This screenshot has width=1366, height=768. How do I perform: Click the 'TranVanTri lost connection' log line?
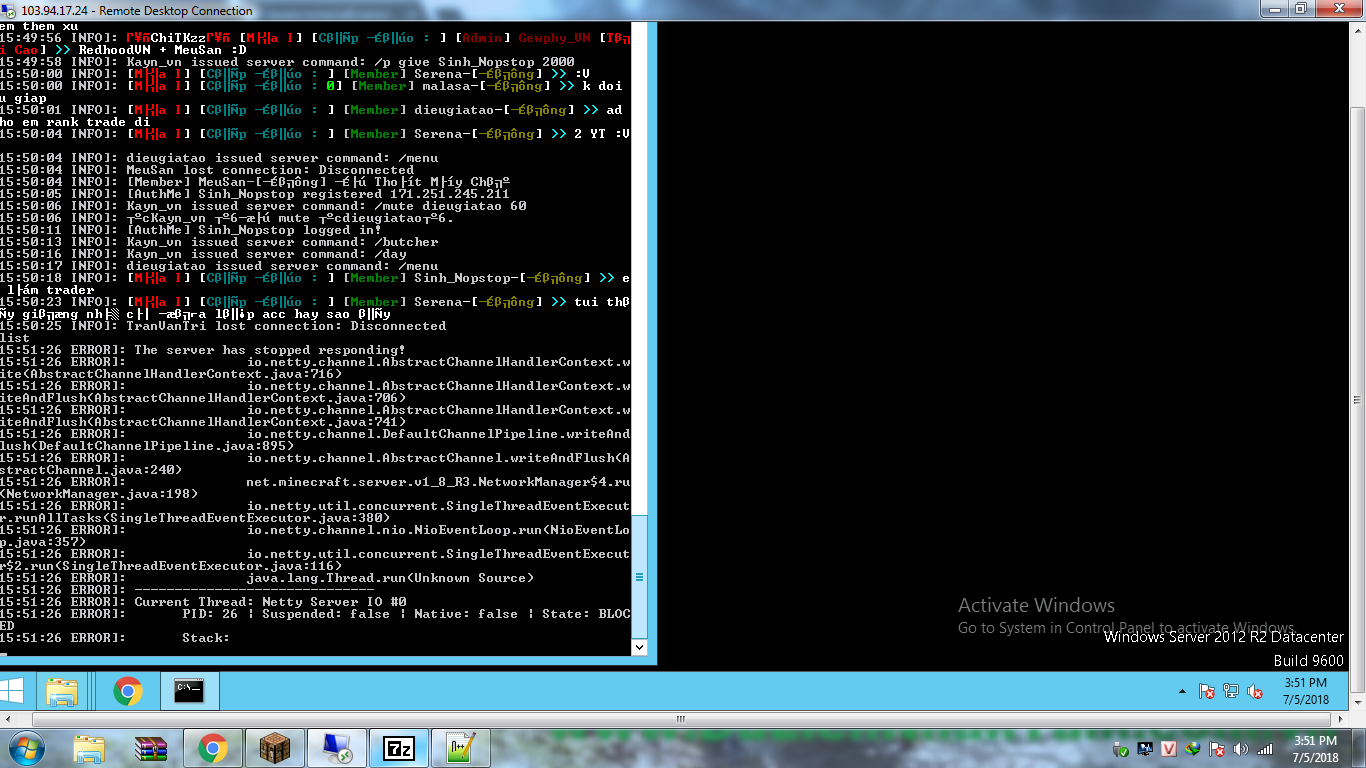pyautogui.click(x=223, y=326)
